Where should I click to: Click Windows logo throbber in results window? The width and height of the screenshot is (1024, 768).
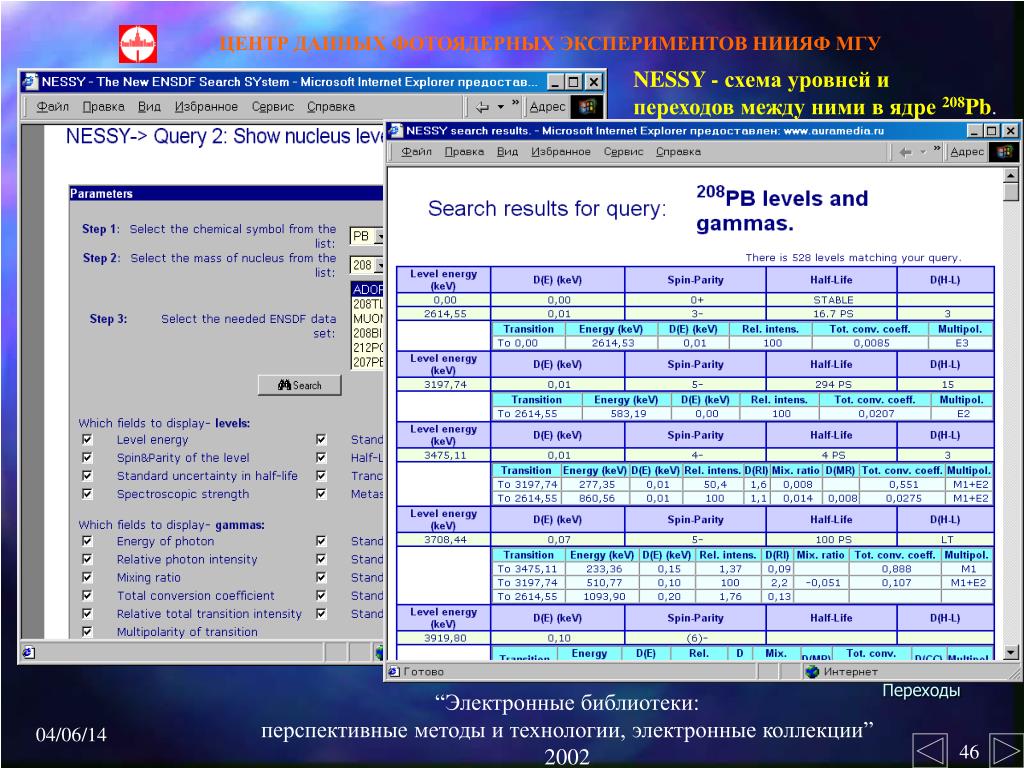1004,152
